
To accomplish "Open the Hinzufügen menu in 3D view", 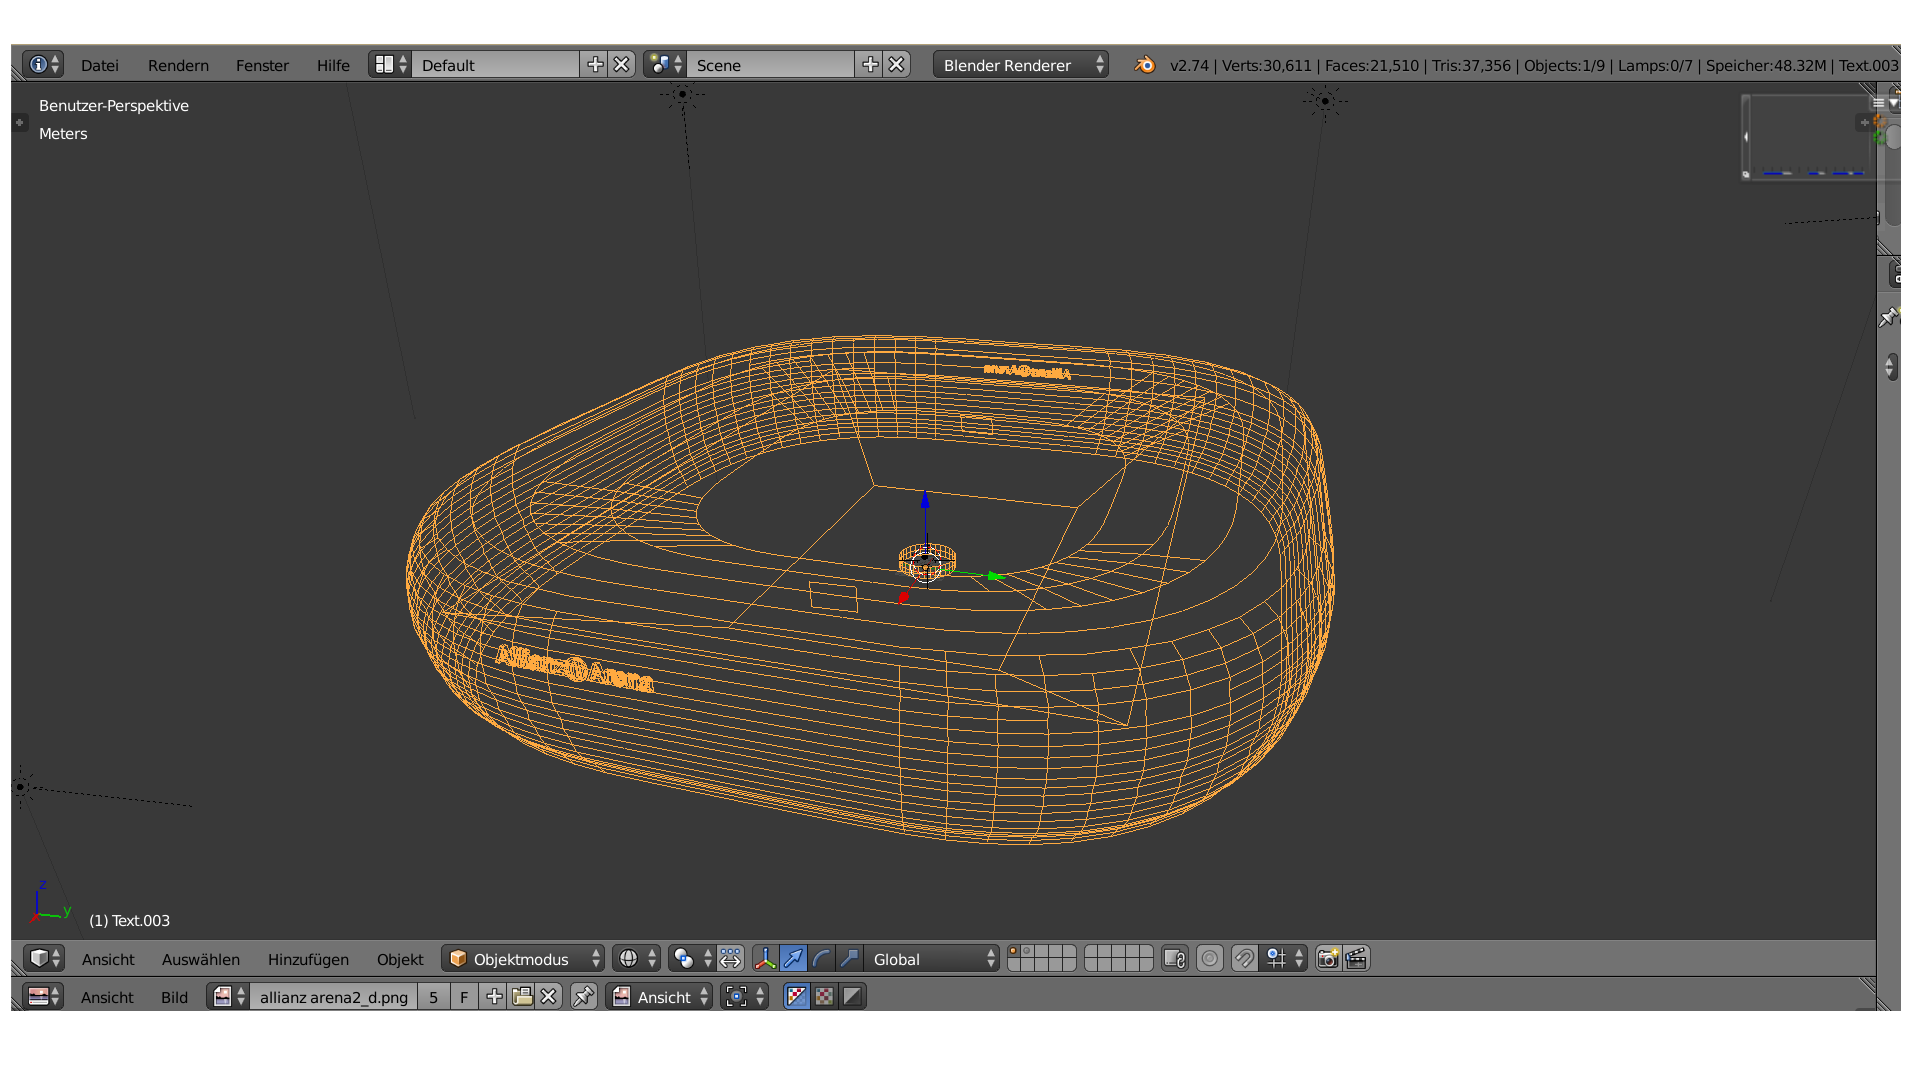I will 308,959.
